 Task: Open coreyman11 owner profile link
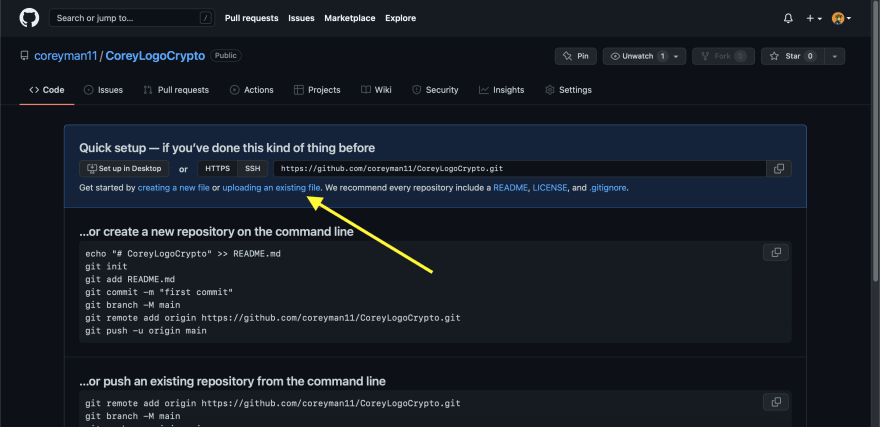point(66,56)
